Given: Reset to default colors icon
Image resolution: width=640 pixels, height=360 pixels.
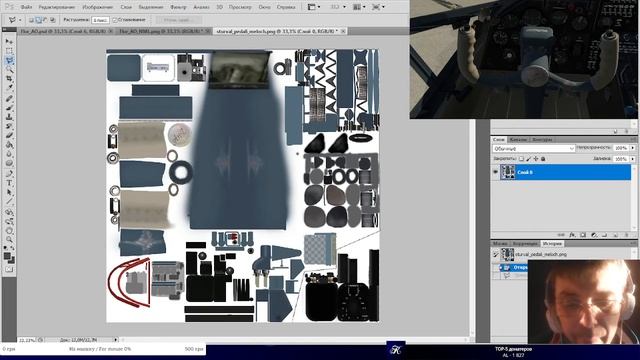Looking at the screenshot, I should [x=6, y=248].
